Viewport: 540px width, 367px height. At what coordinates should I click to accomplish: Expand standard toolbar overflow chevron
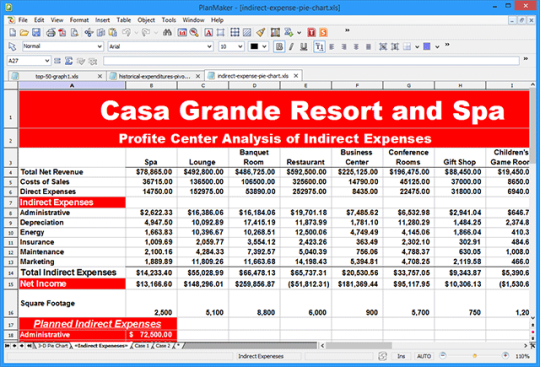tap(347, 31)
